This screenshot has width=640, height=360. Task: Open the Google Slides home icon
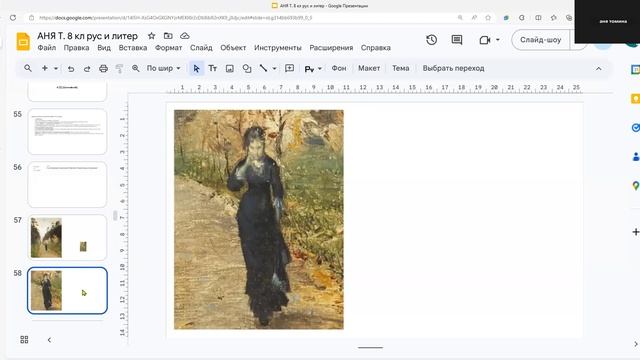[23, 41]
